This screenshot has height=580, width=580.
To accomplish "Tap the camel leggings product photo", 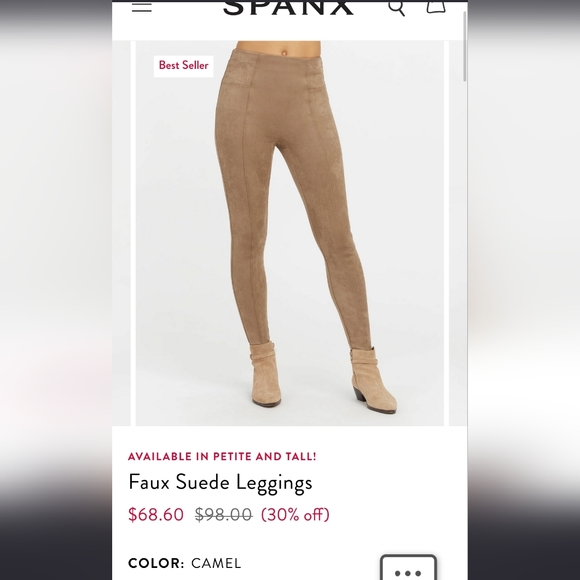I will click(x=290, y=233).
